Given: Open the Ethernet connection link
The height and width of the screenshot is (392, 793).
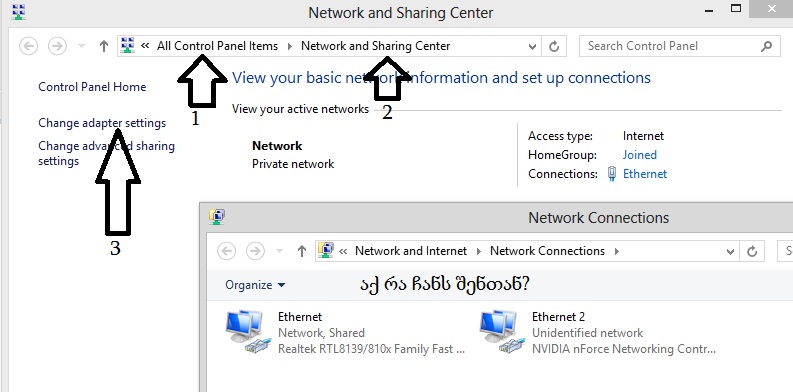Looking at the screenshot, I should coord(645,174).
